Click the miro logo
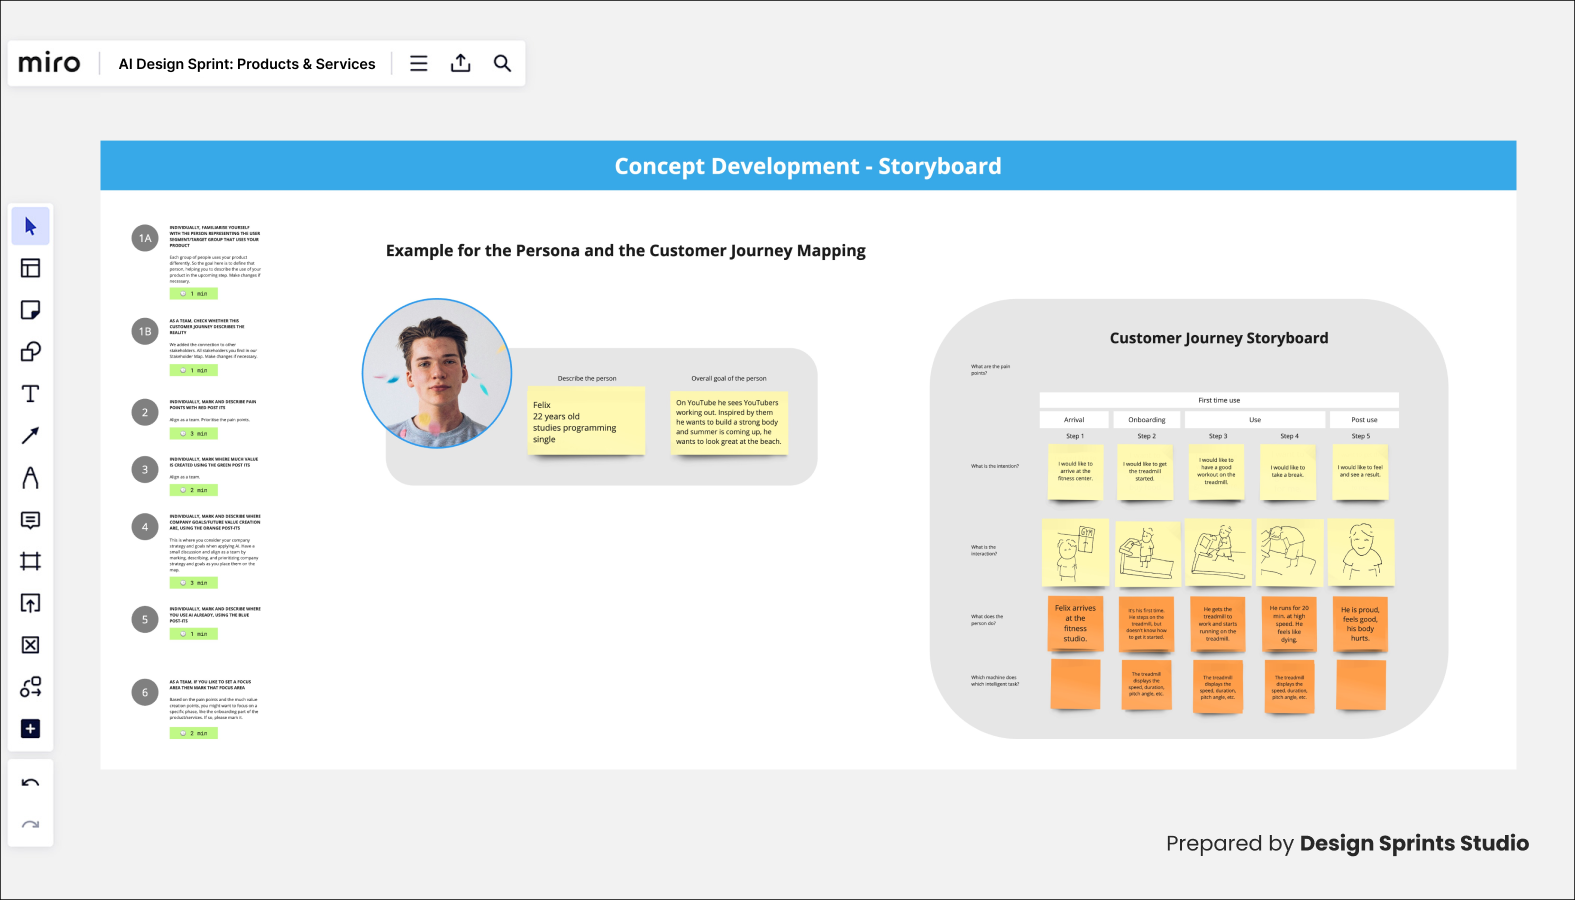Screen dimensions: 1575x900 [x=49, y=63]
